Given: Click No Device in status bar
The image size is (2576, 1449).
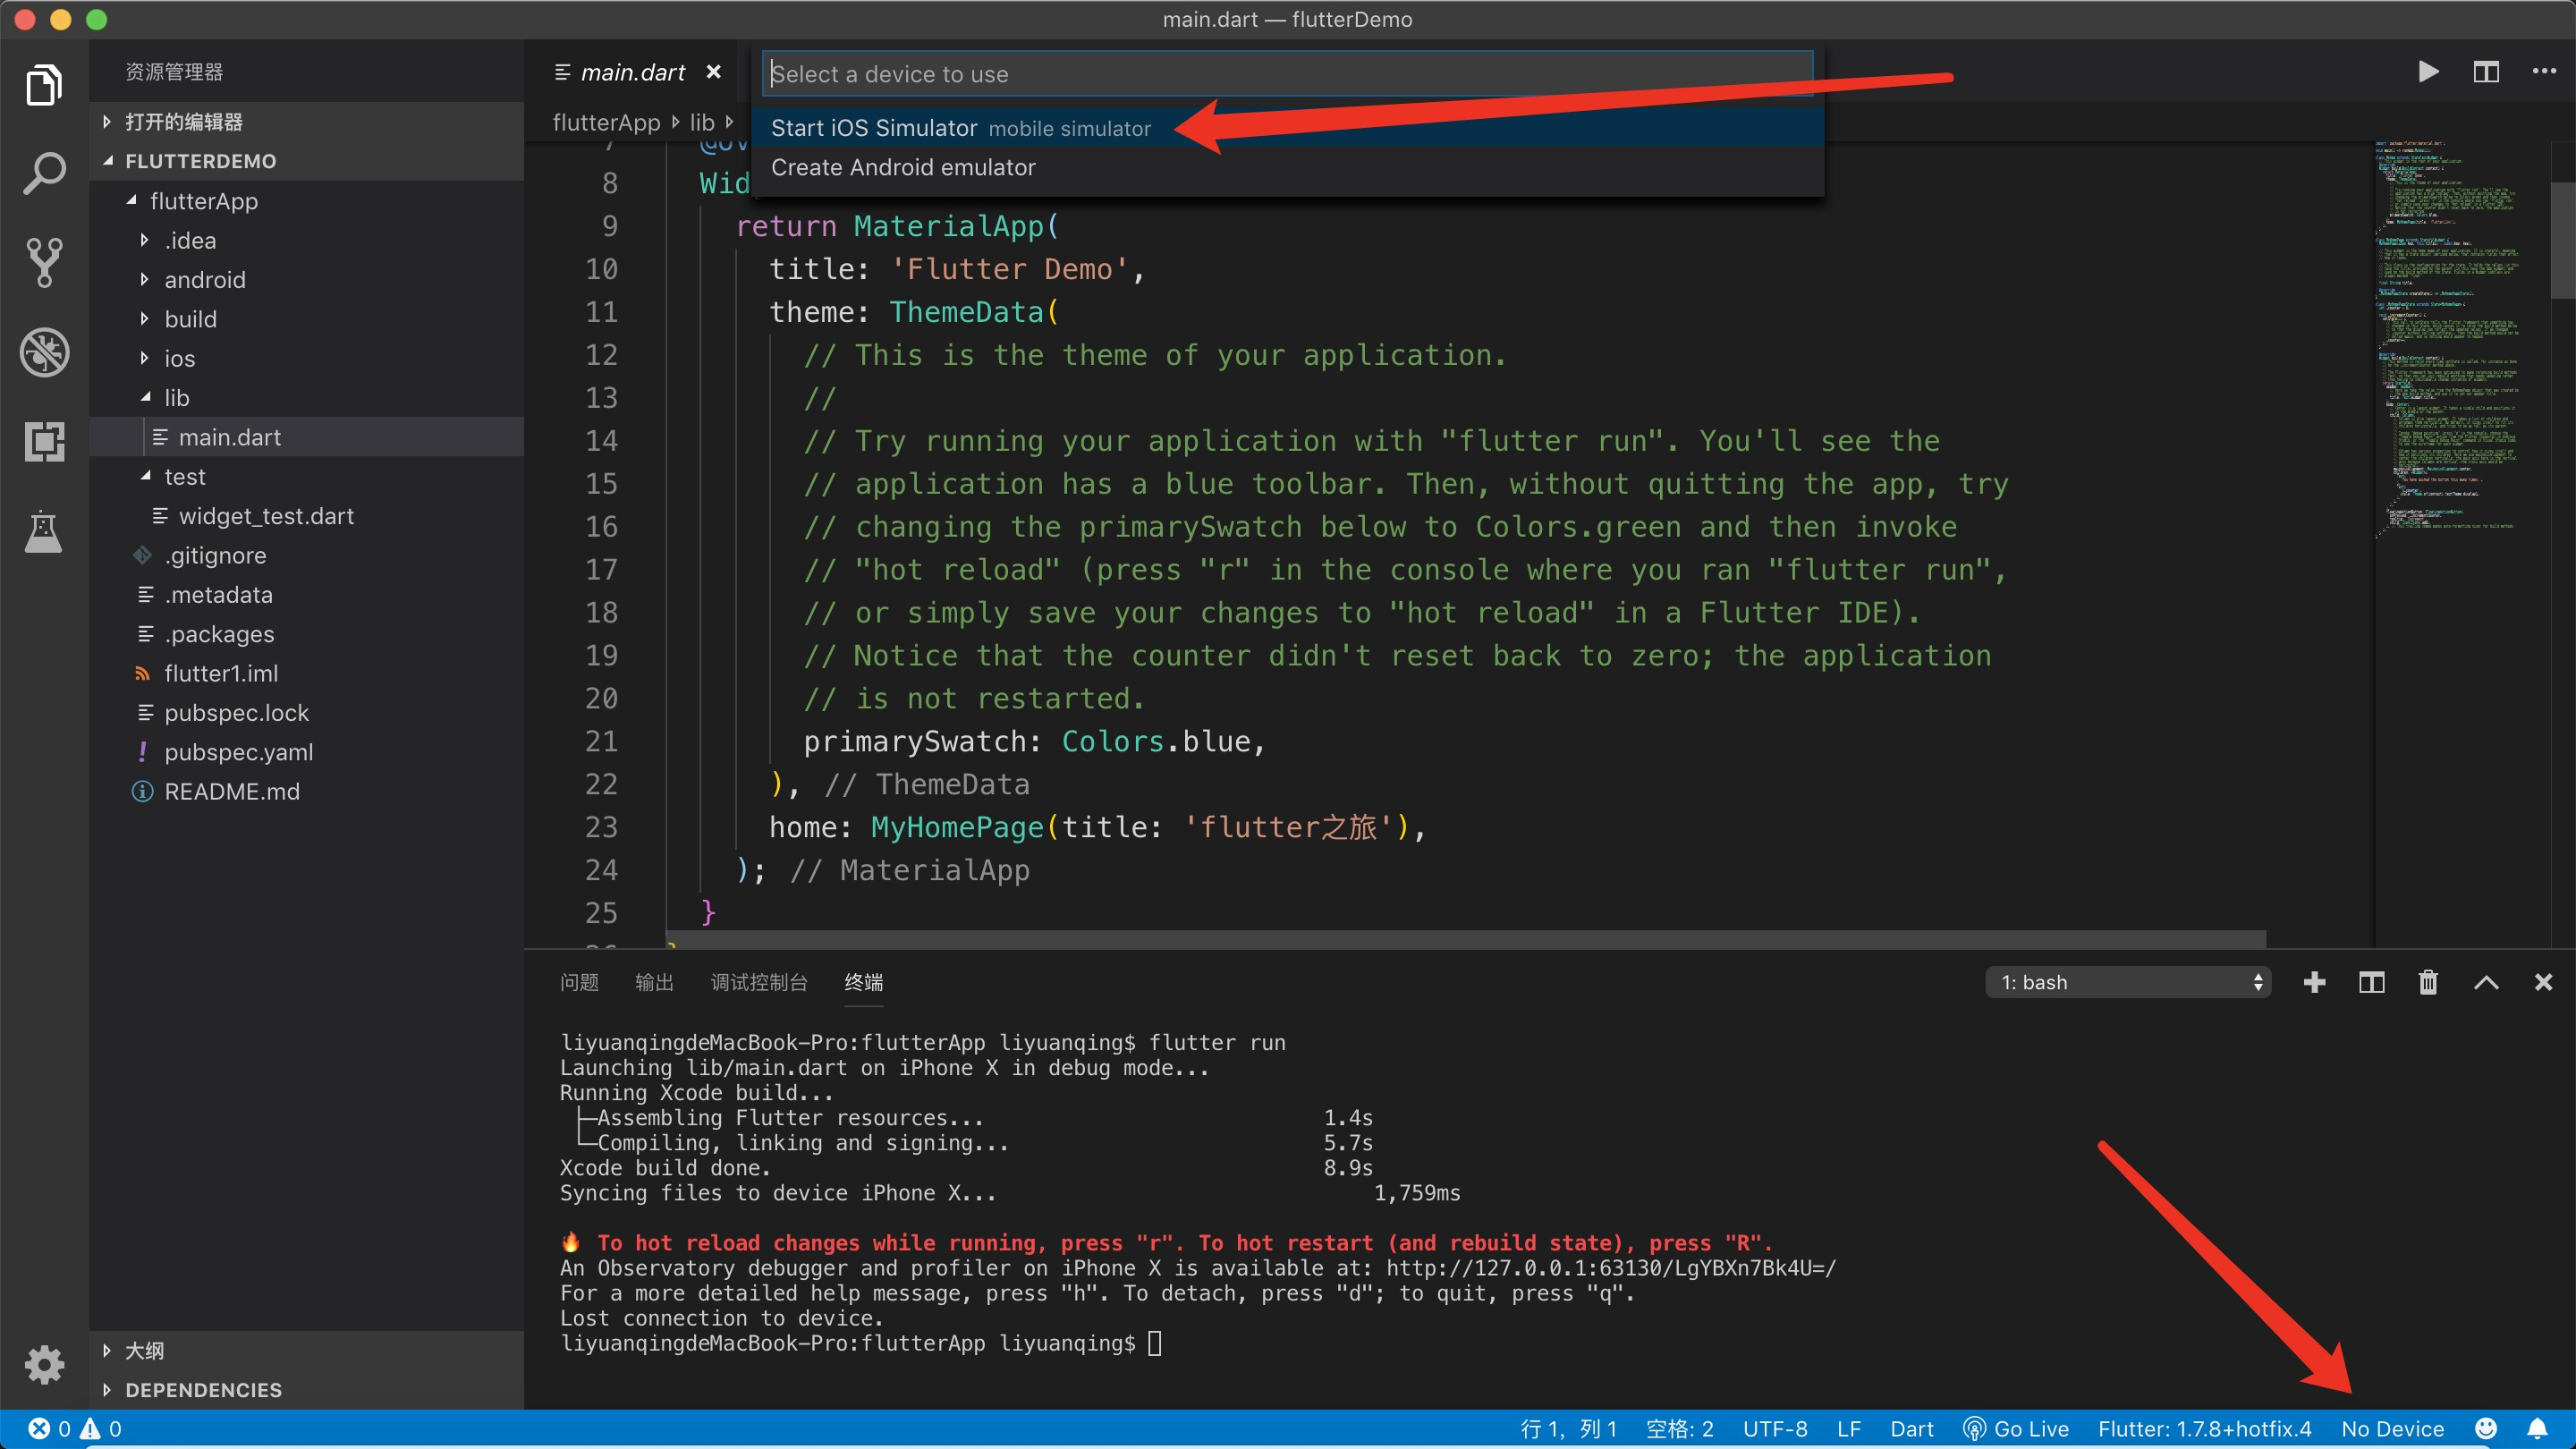Looking at the screenshot, I should tap(2392, 1428).
